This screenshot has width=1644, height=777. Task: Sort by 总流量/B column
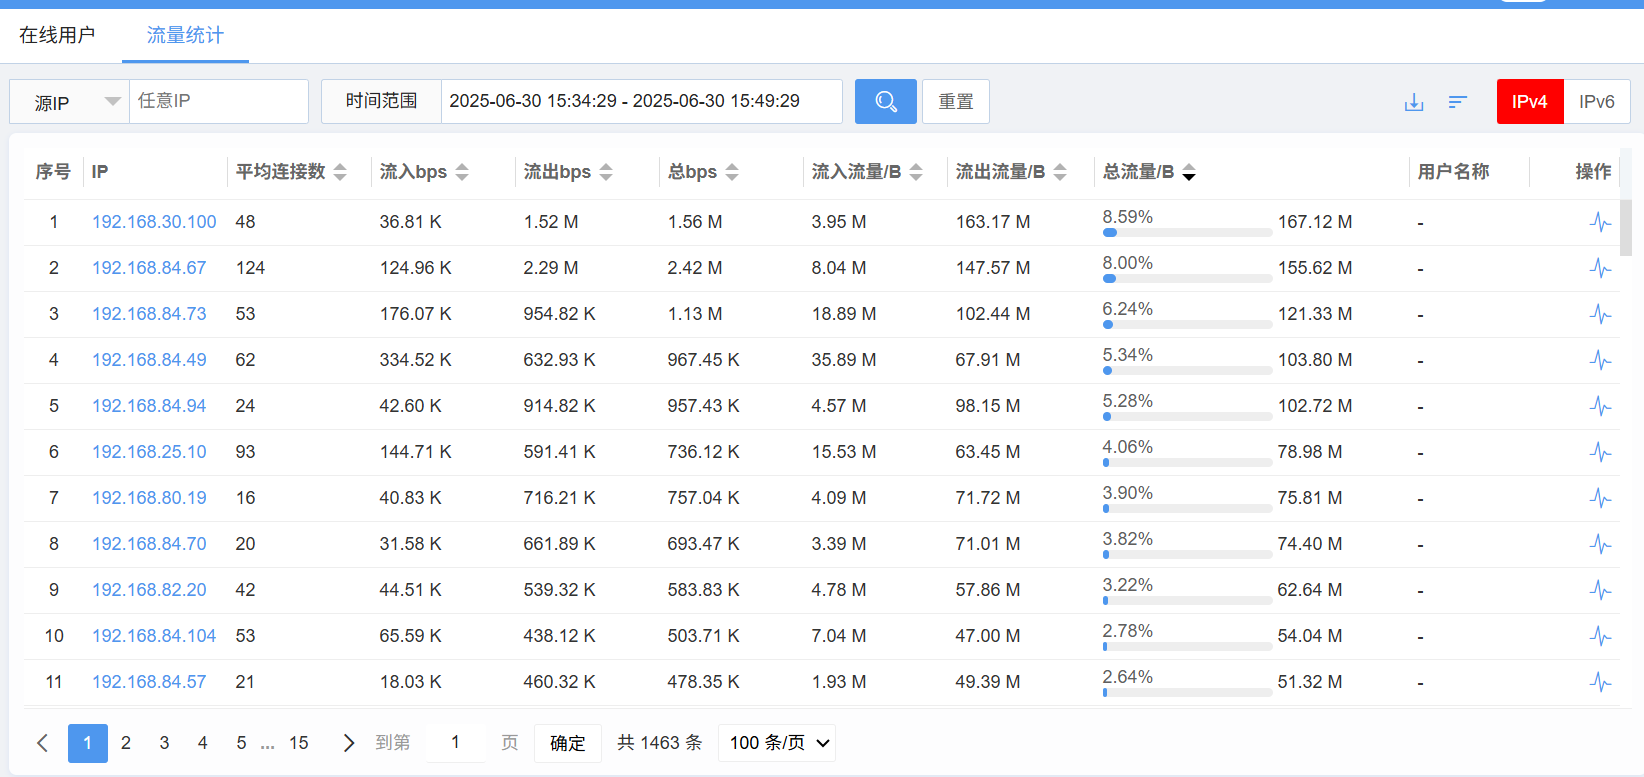pos(1189,172)
